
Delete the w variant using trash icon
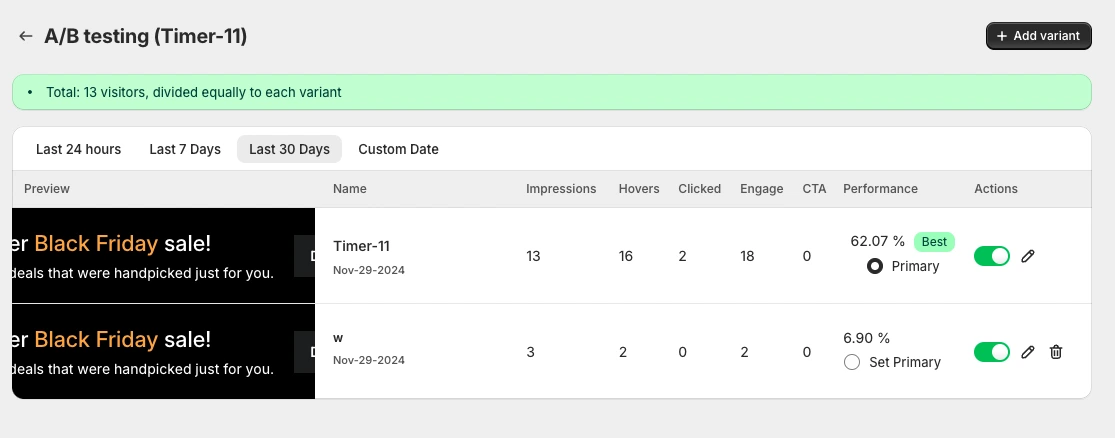[x=1056, y=352]
